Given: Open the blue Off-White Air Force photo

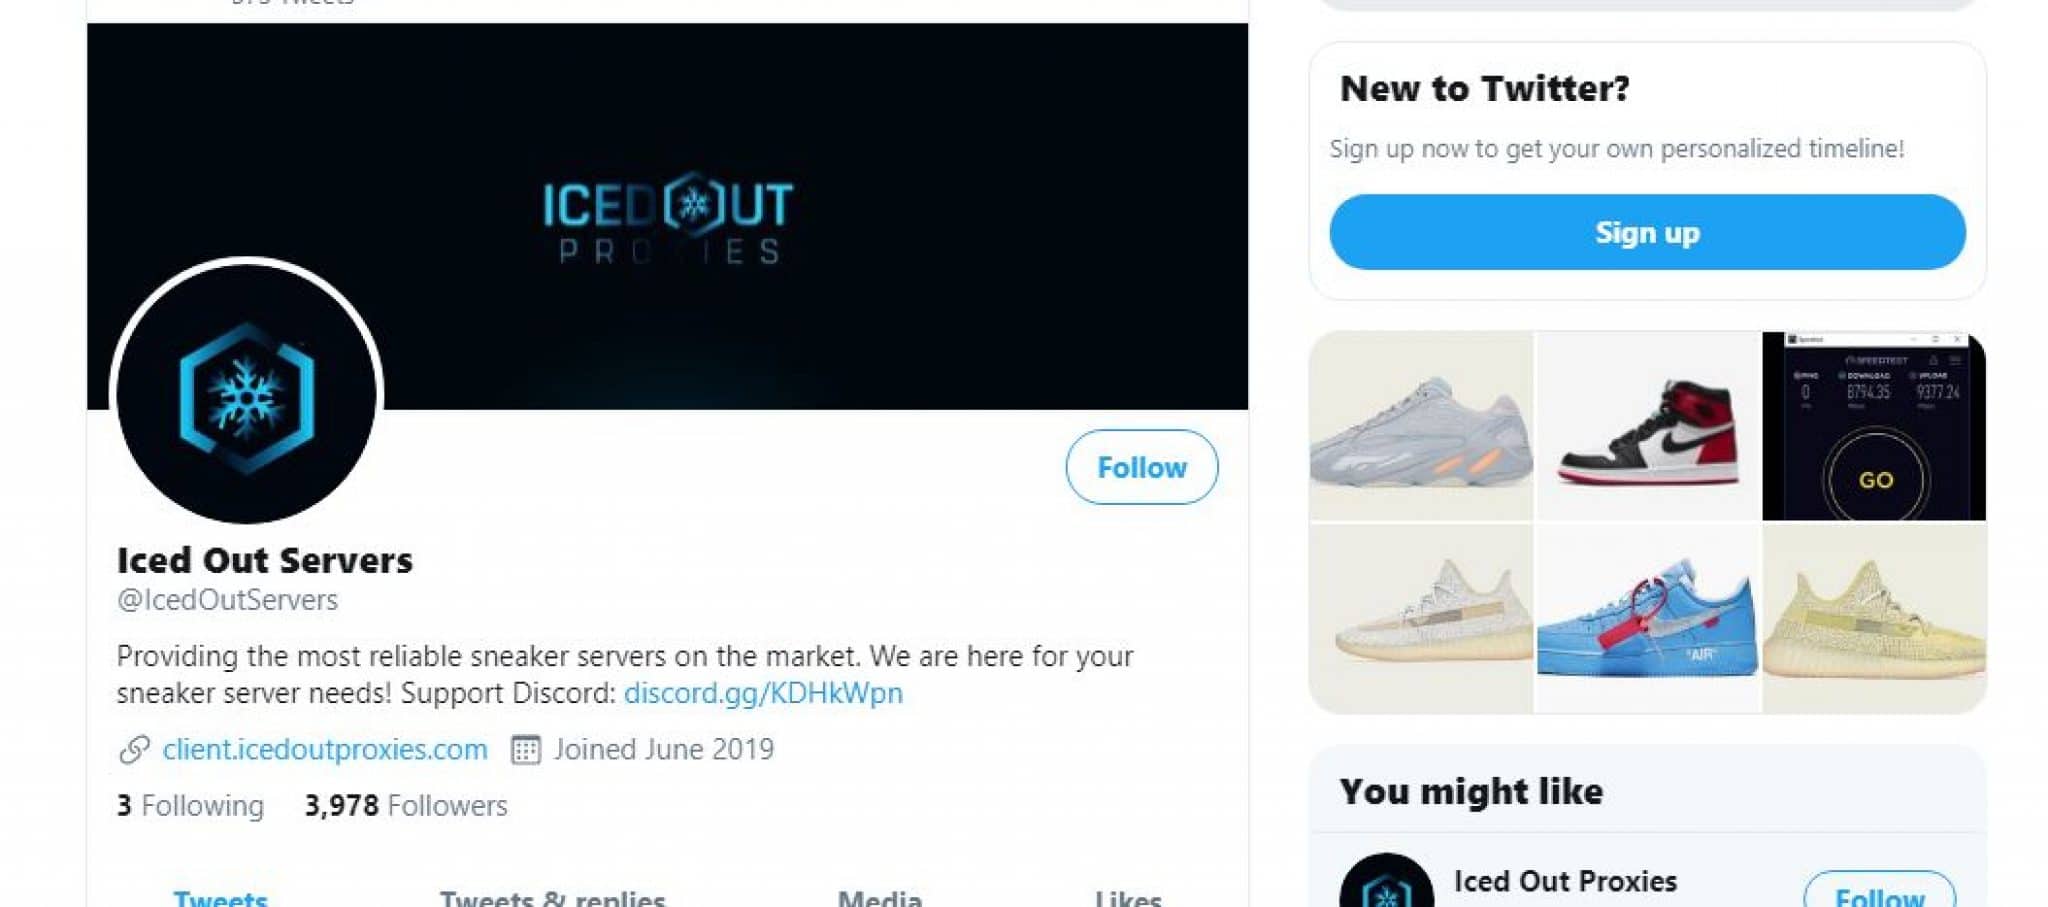Looking at the screenshot, I should pos(1648,619).
